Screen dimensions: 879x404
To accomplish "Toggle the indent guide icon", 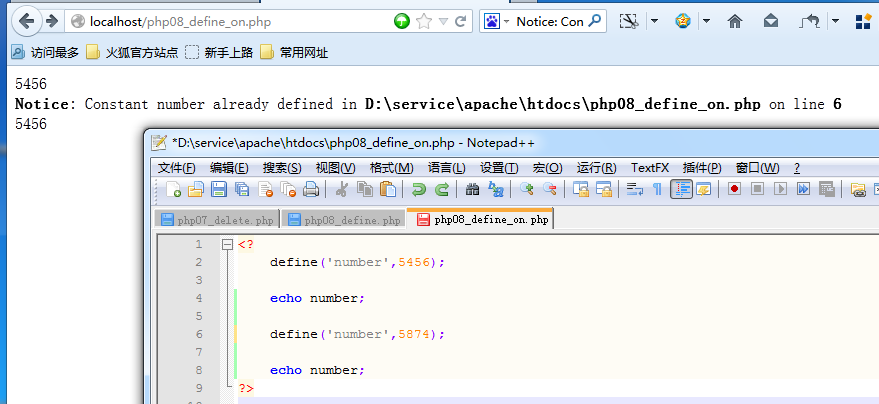I will 681,189.
